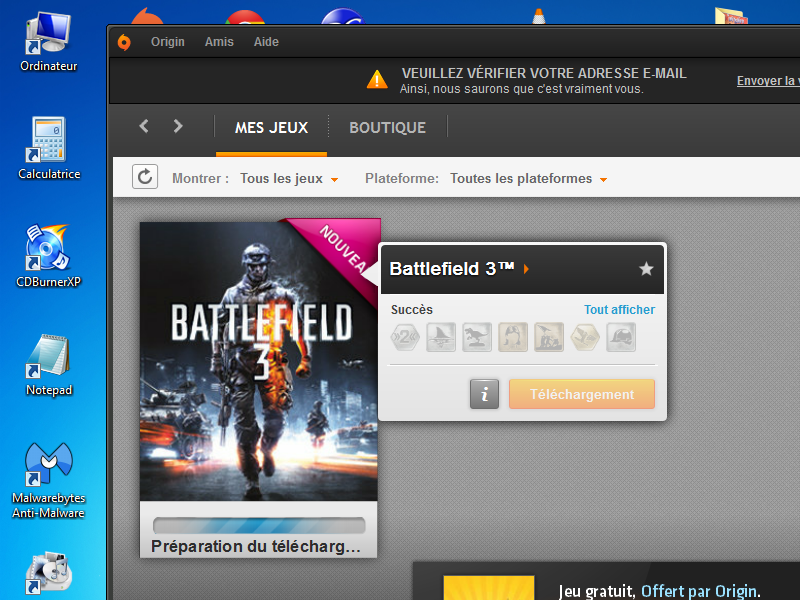Switch to the BOUTIQUE tab
The height and width of the screenshot is (600, 800).
(387, 128)
